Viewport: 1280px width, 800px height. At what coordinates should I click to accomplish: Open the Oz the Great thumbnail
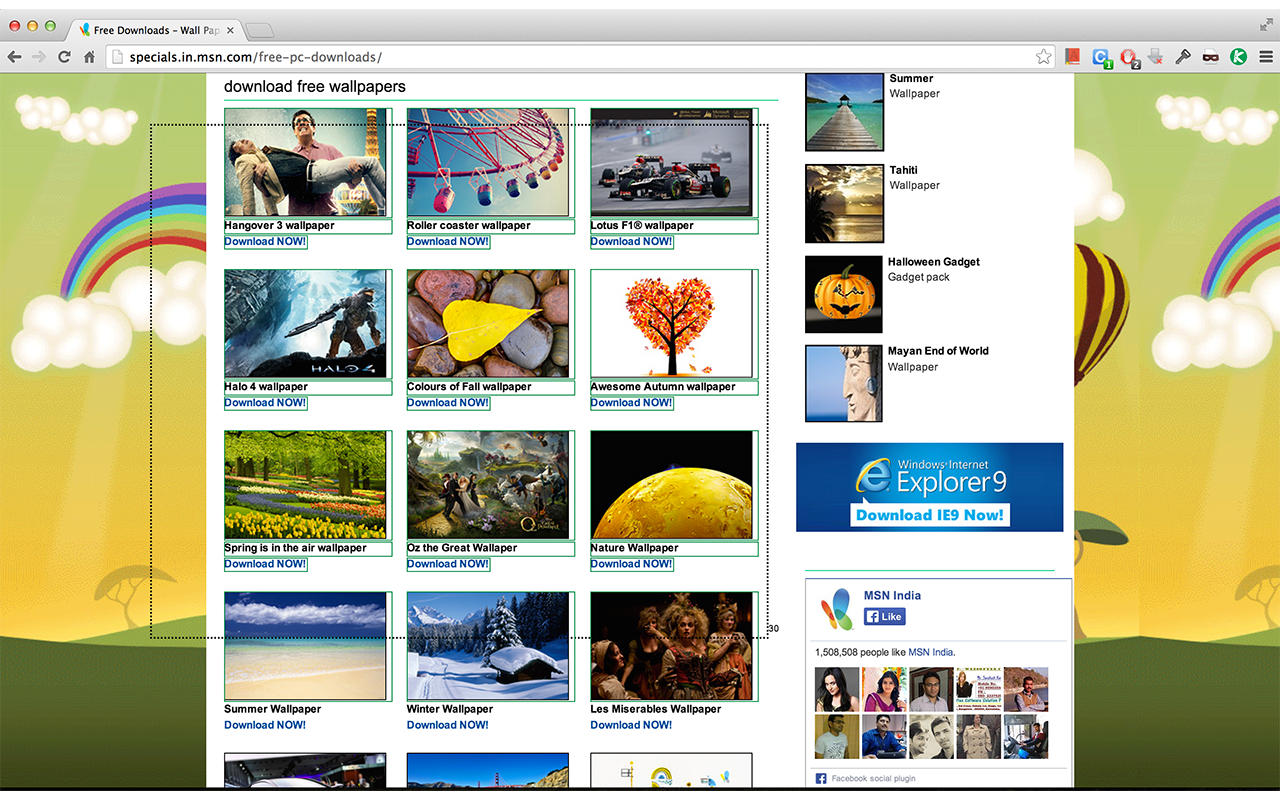click(x=488, y=484)
